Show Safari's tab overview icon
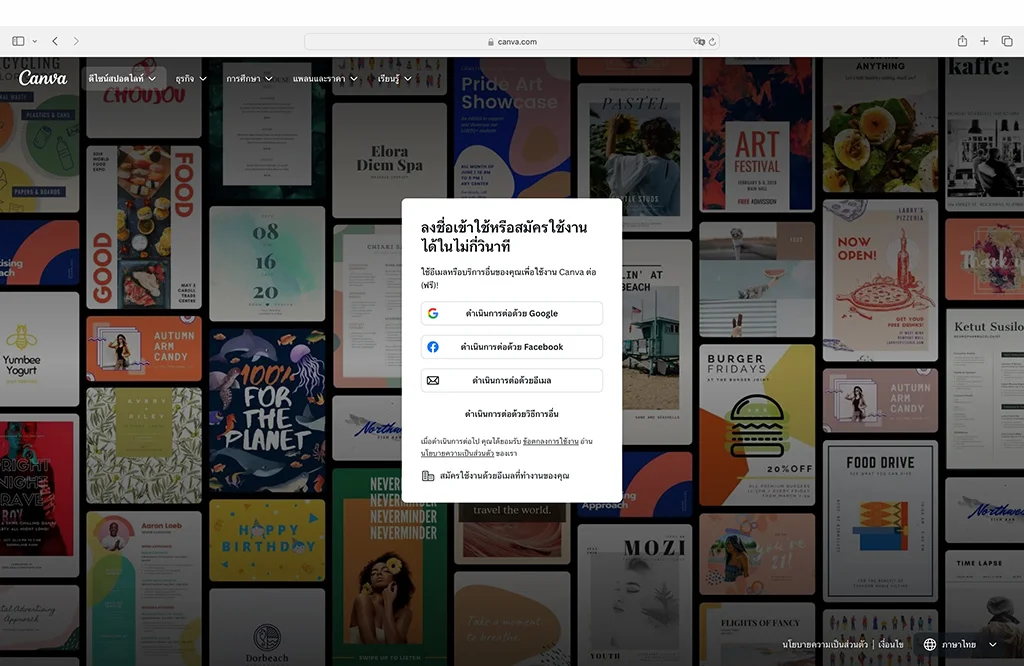Screen dimensions: 1024x666 (x=1007, y=41)
